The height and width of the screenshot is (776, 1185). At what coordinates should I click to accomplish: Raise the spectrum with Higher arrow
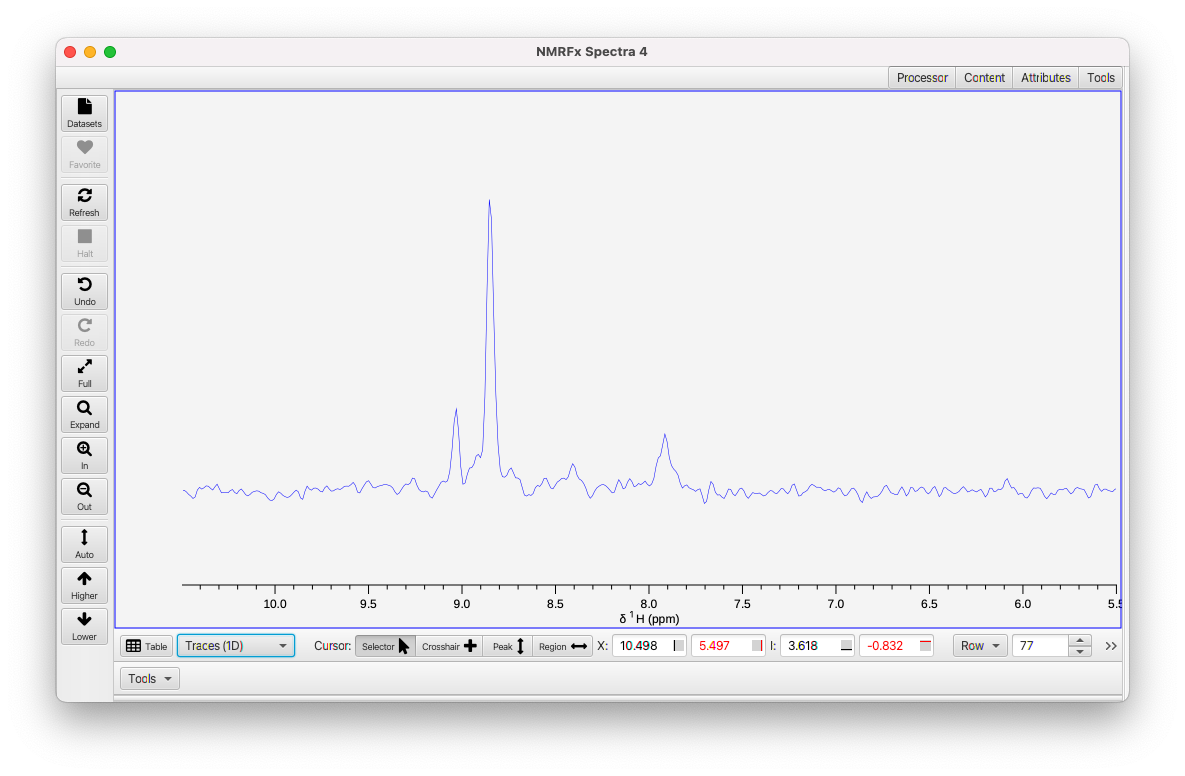click(84, 585)
